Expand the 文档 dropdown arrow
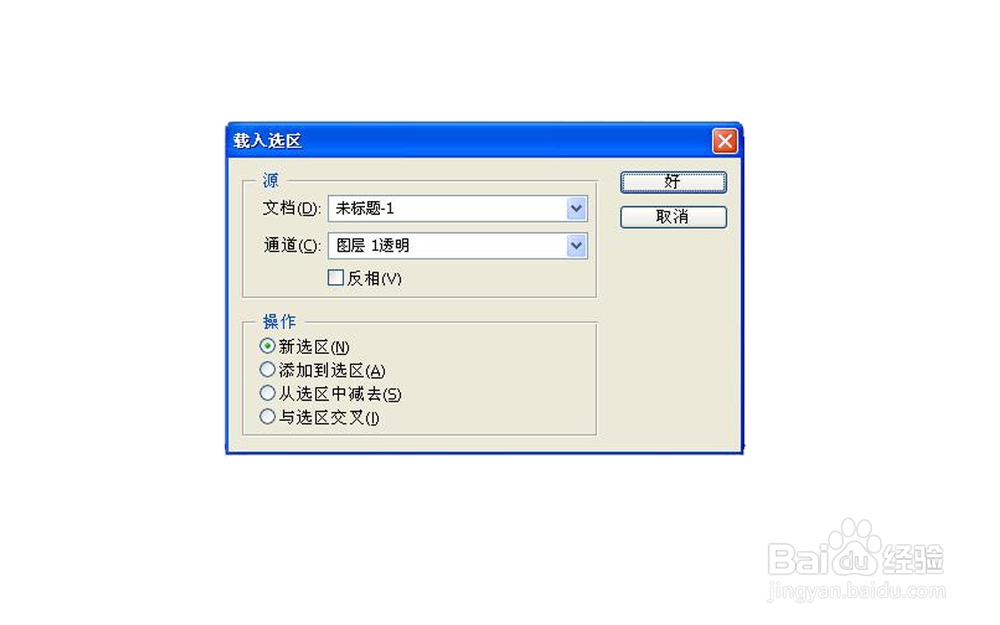The image size is (1000, 625). (576, 209)
